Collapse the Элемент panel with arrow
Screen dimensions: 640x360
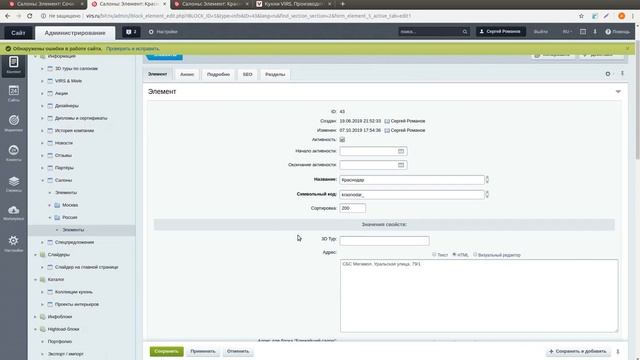click(x=618, y=92)
